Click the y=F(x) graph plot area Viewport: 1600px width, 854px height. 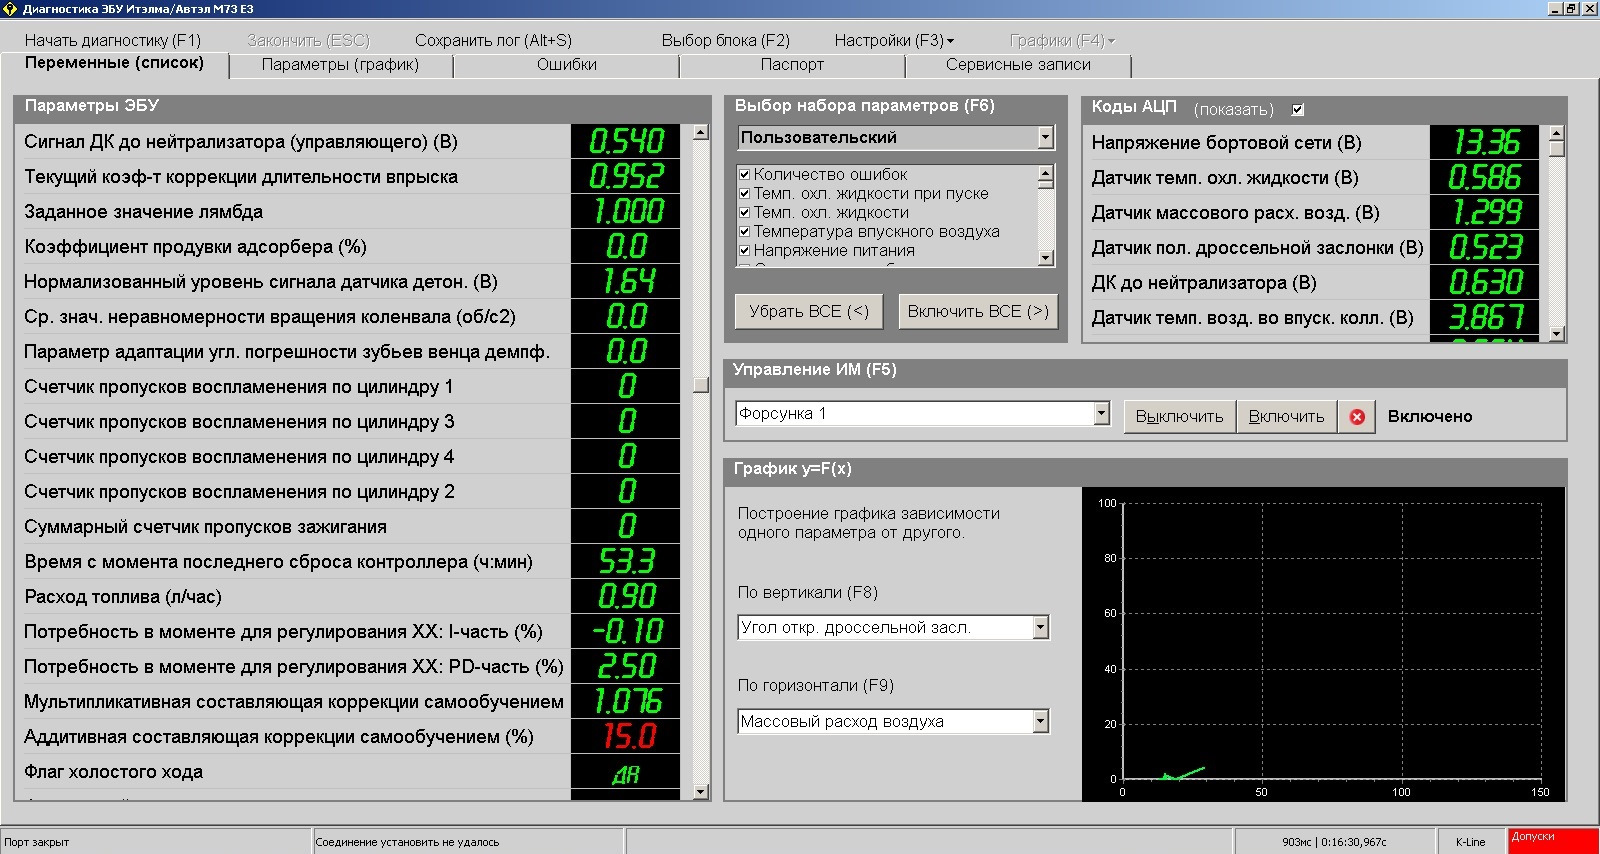pos(1332,640)
